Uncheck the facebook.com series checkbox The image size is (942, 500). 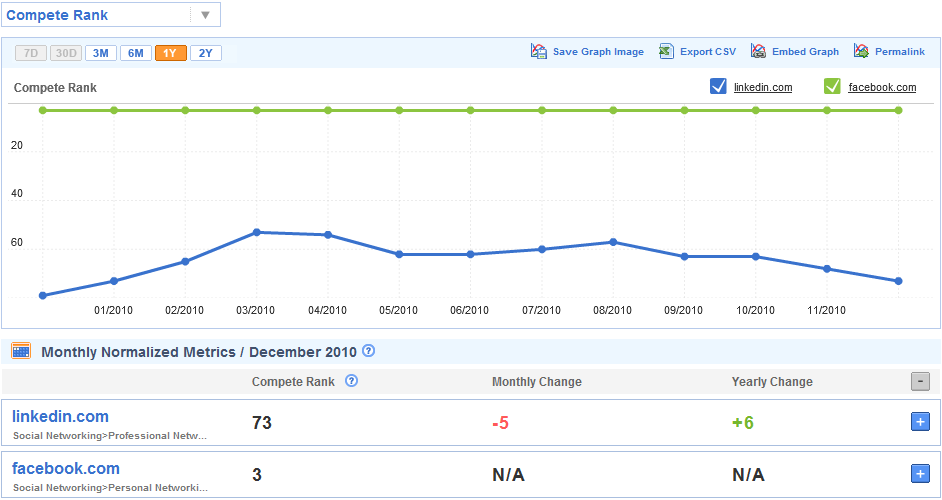coord(832,87)
